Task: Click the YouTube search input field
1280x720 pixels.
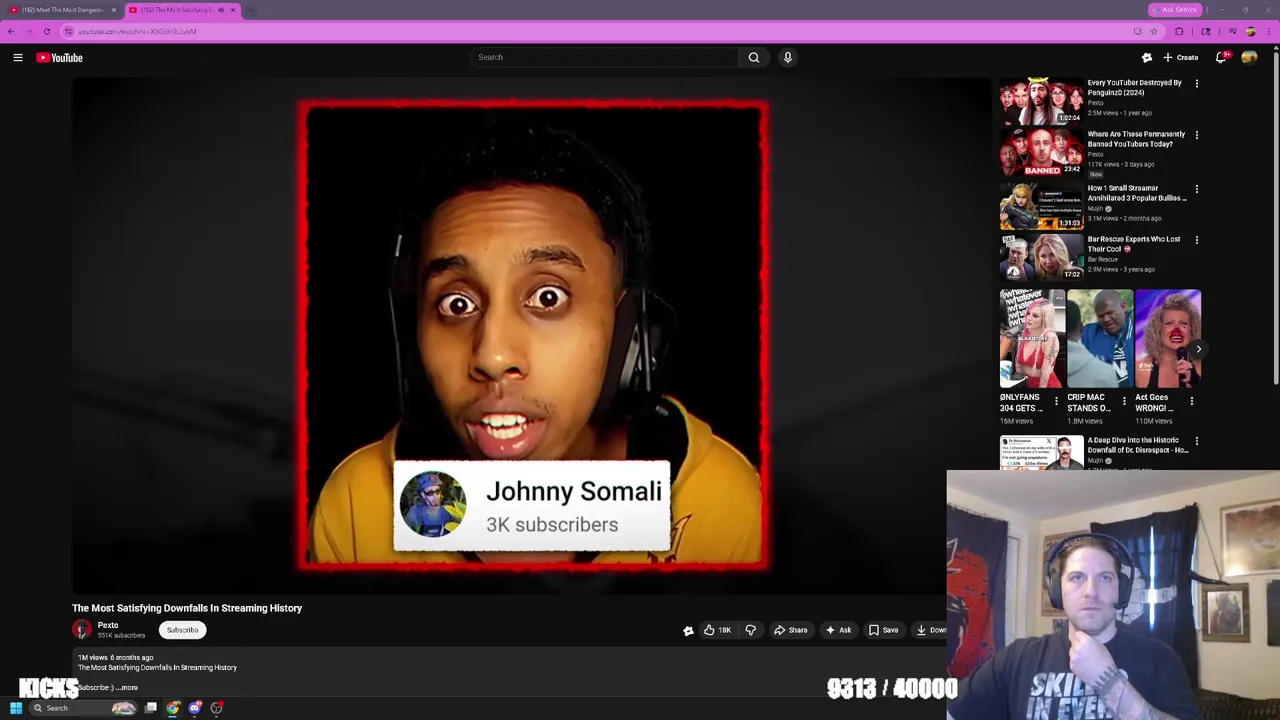Action: tap(604, 57)
